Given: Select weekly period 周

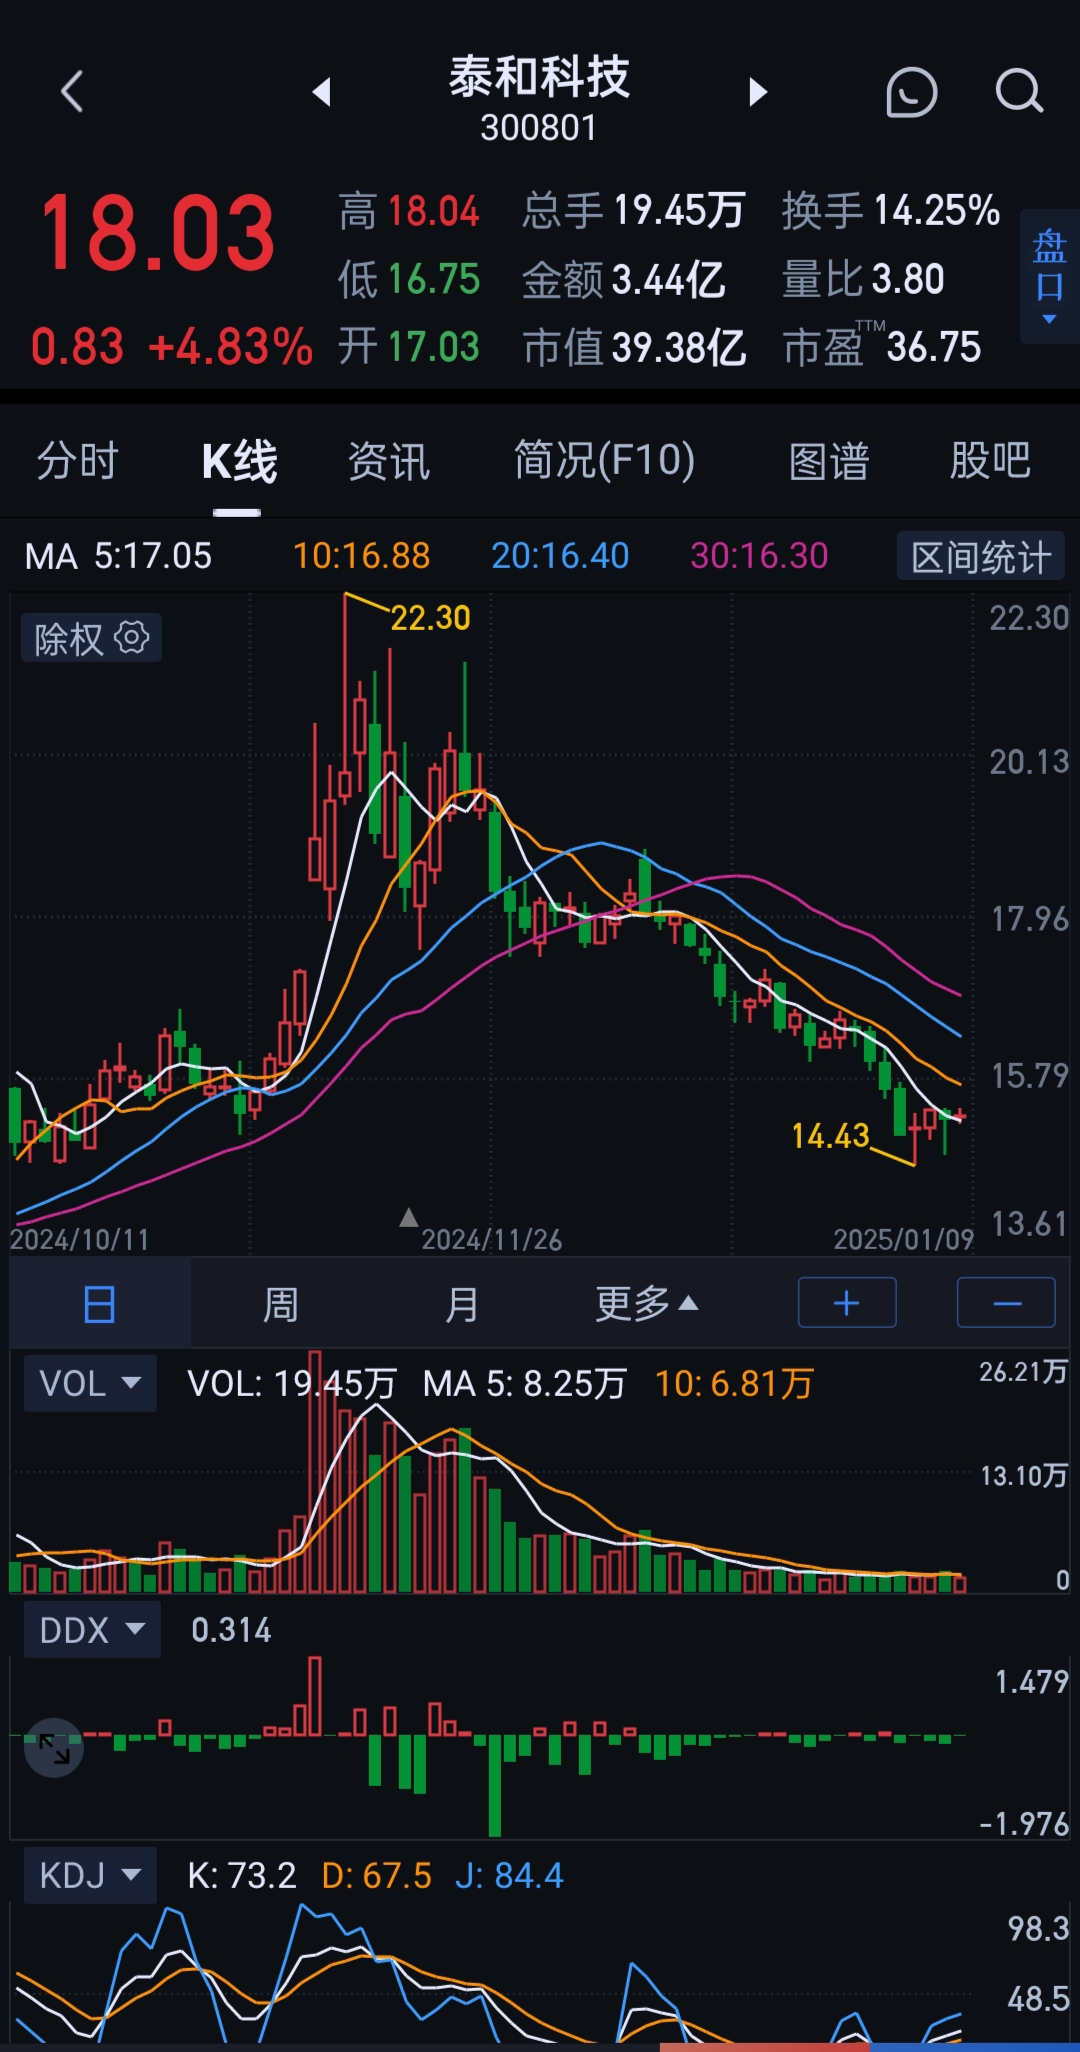Looking at the screenshot, I should 281,1304.
